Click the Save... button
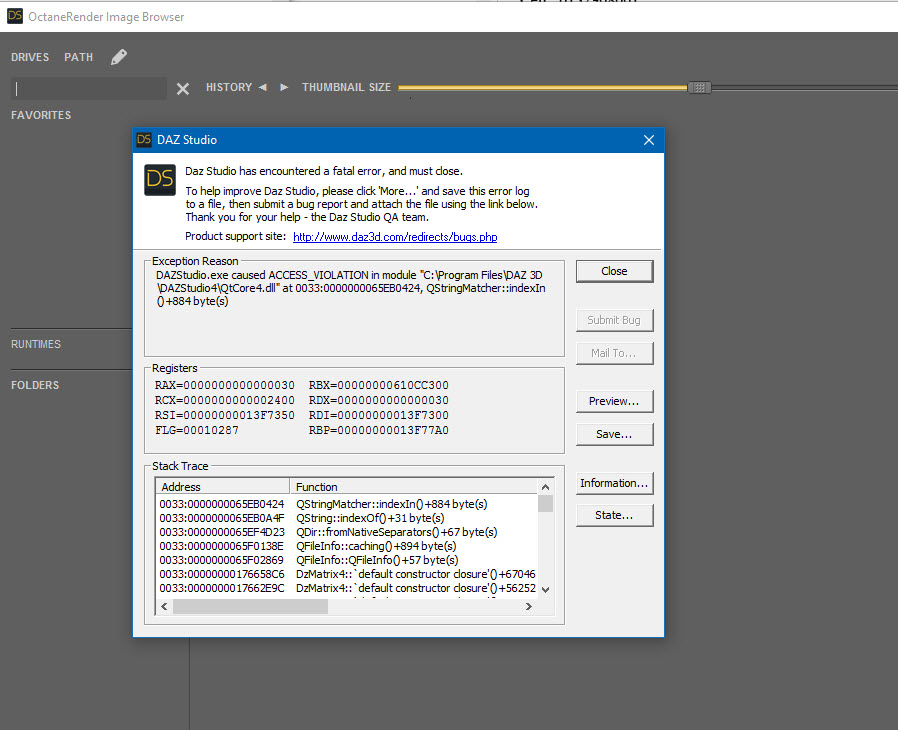The width and height of the screenshot is (898, 730). (x=615, y=435)
